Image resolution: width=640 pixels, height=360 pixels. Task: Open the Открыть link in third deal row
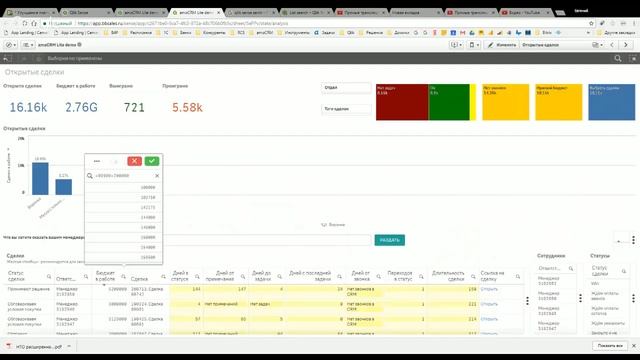(x=489, y=319)
